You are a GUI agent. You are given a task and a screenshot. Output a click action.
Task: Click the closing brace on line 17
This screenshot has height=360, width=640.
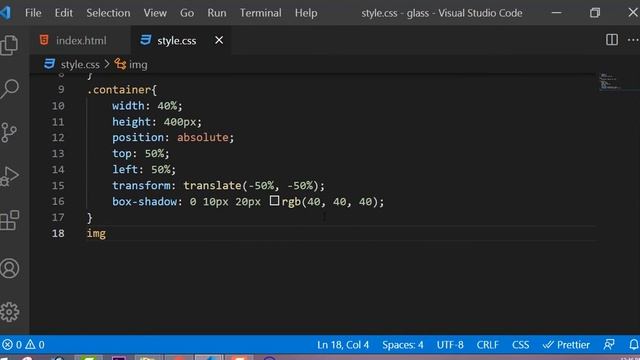tap(90, 218)
